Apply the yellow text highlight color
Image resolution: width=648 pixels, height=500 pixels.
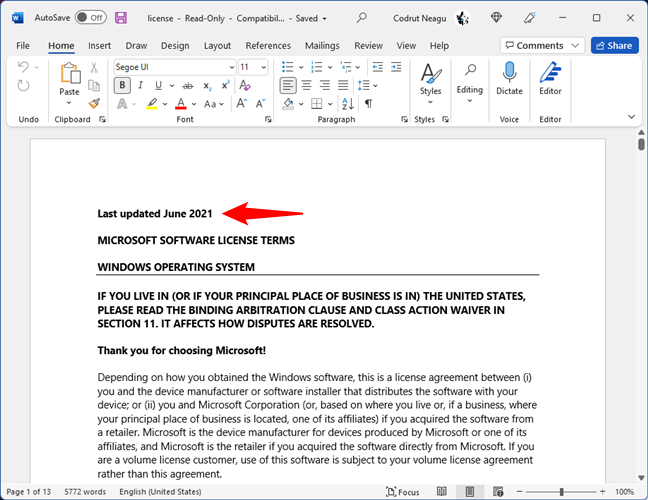pyautogui.click(x=152, y=103)
